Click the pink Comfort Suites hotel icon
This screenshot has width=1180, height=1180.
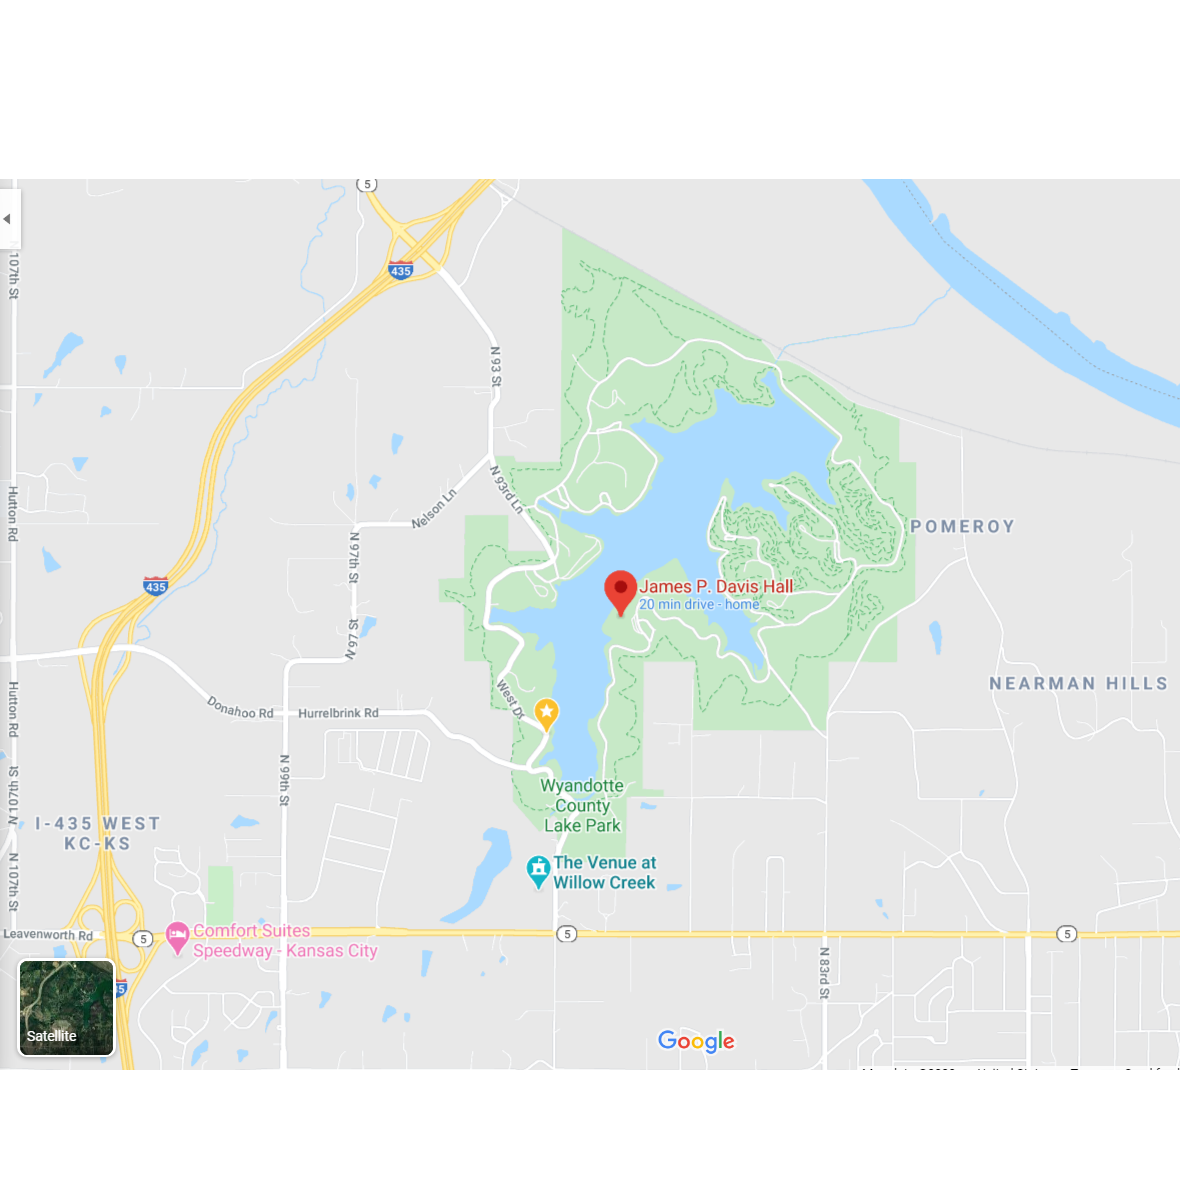177,938
